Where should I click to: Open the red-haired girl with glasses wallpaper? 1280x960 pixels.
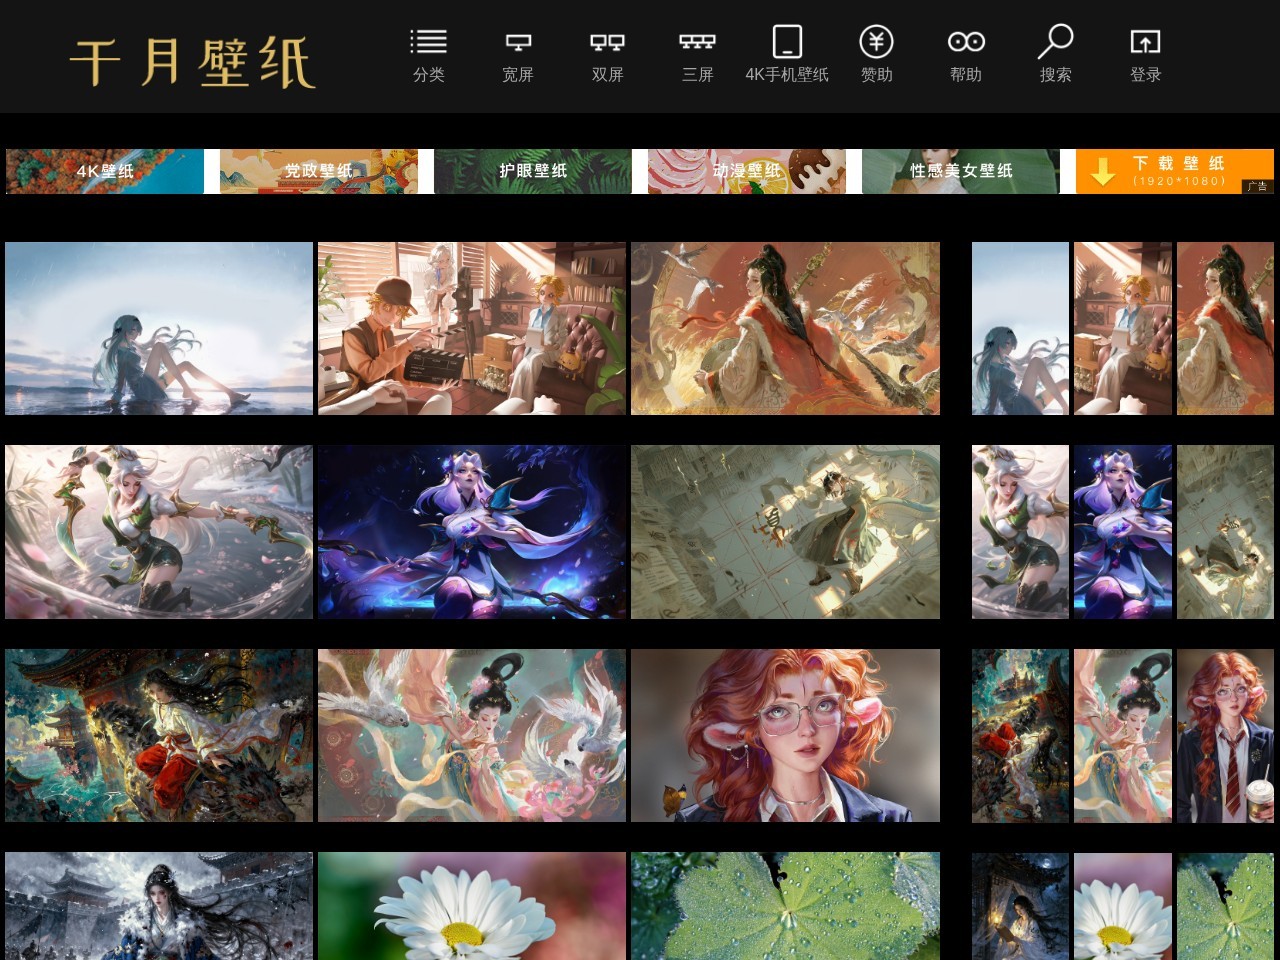click(x=785, y=735)
